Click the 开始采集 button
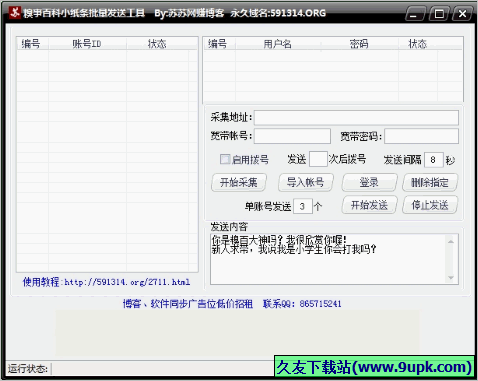 pyautogui.click(x=239, y=182)
